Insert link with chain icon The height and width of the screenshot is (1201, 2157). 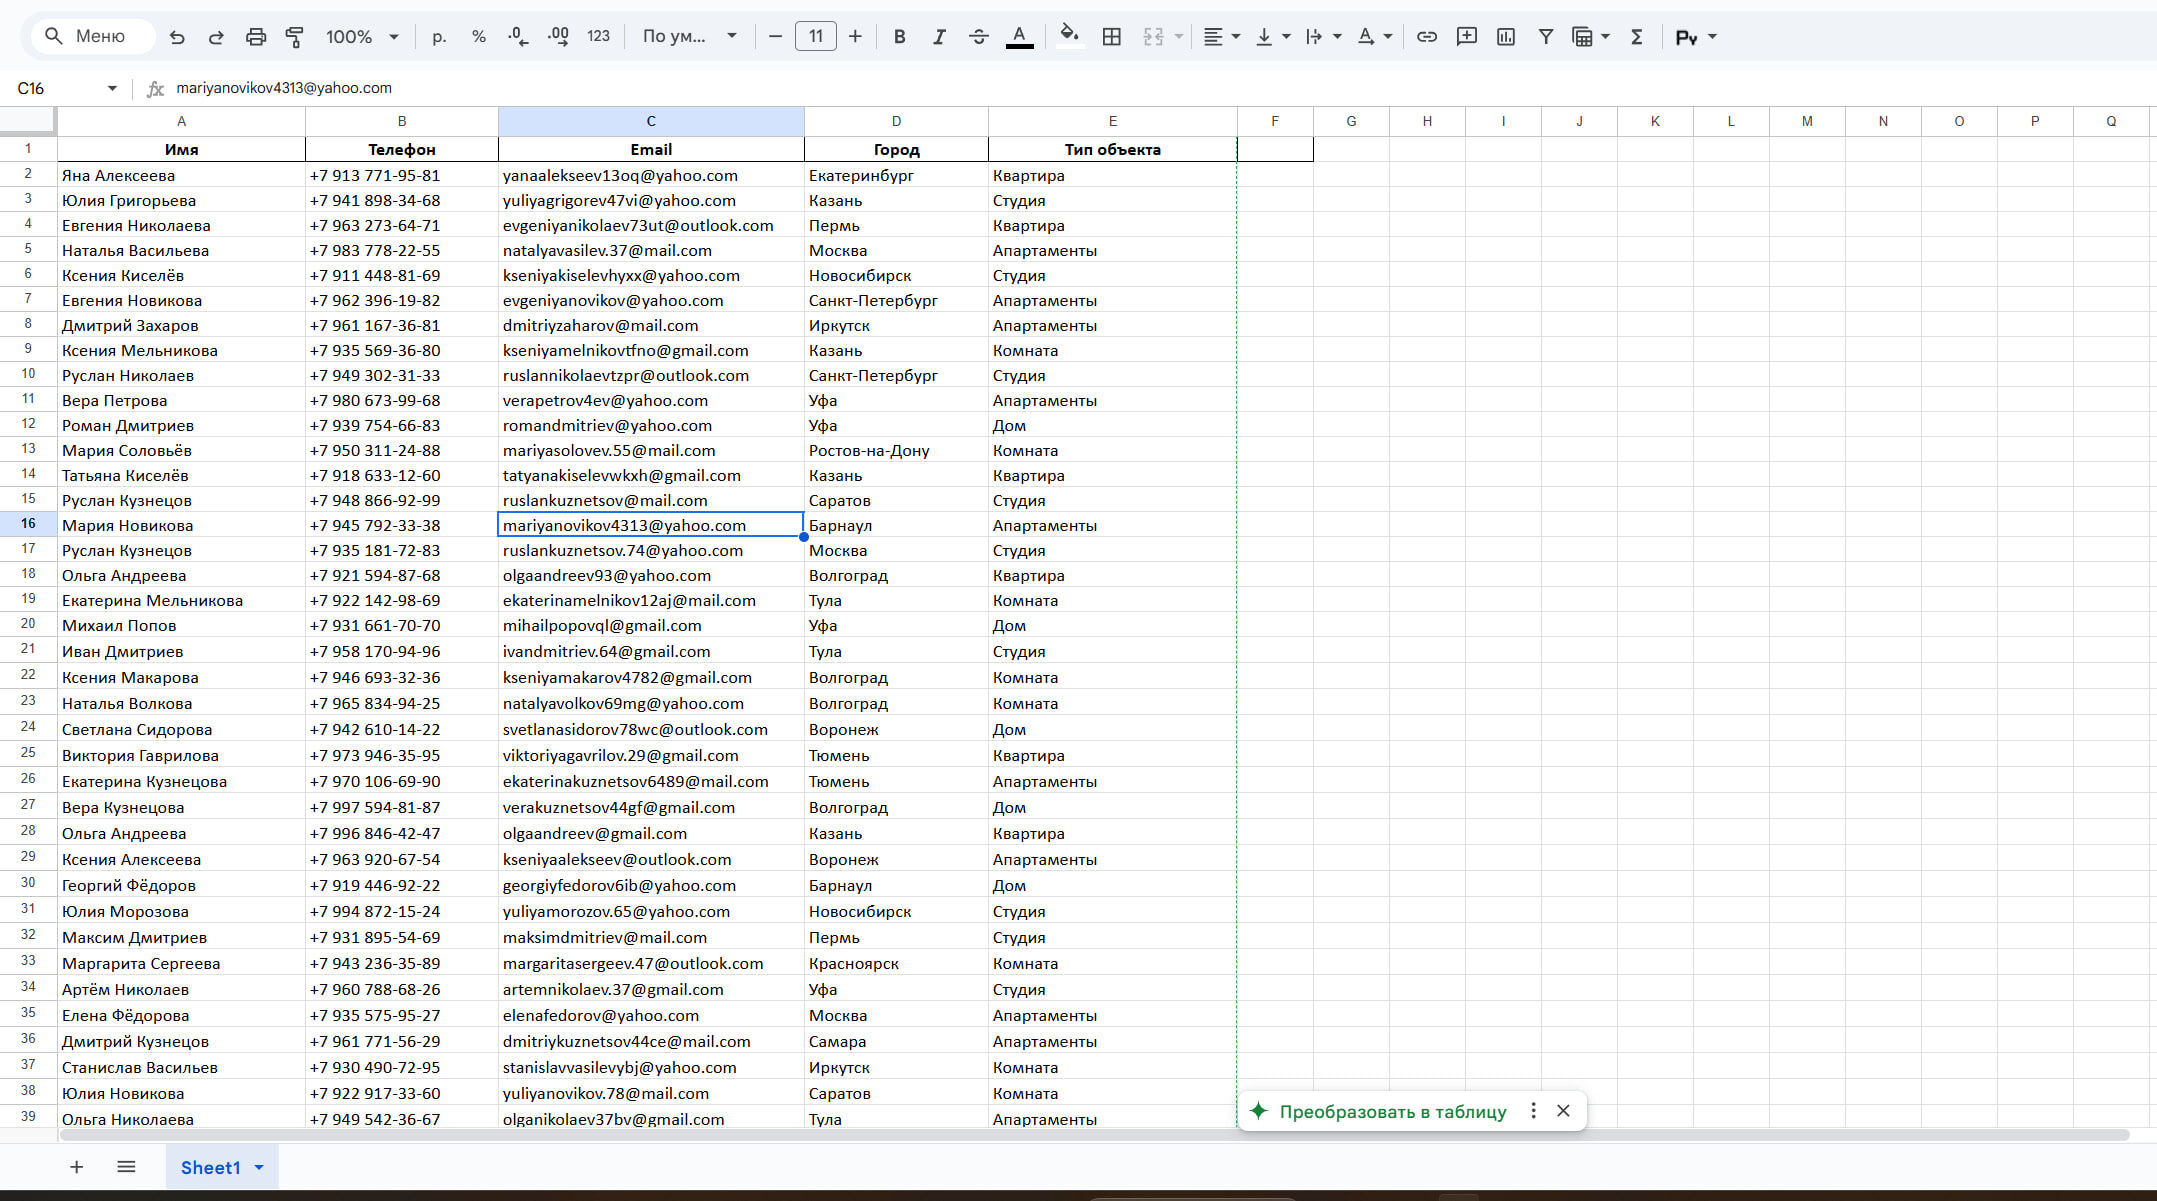click(x=1427, y=37)
